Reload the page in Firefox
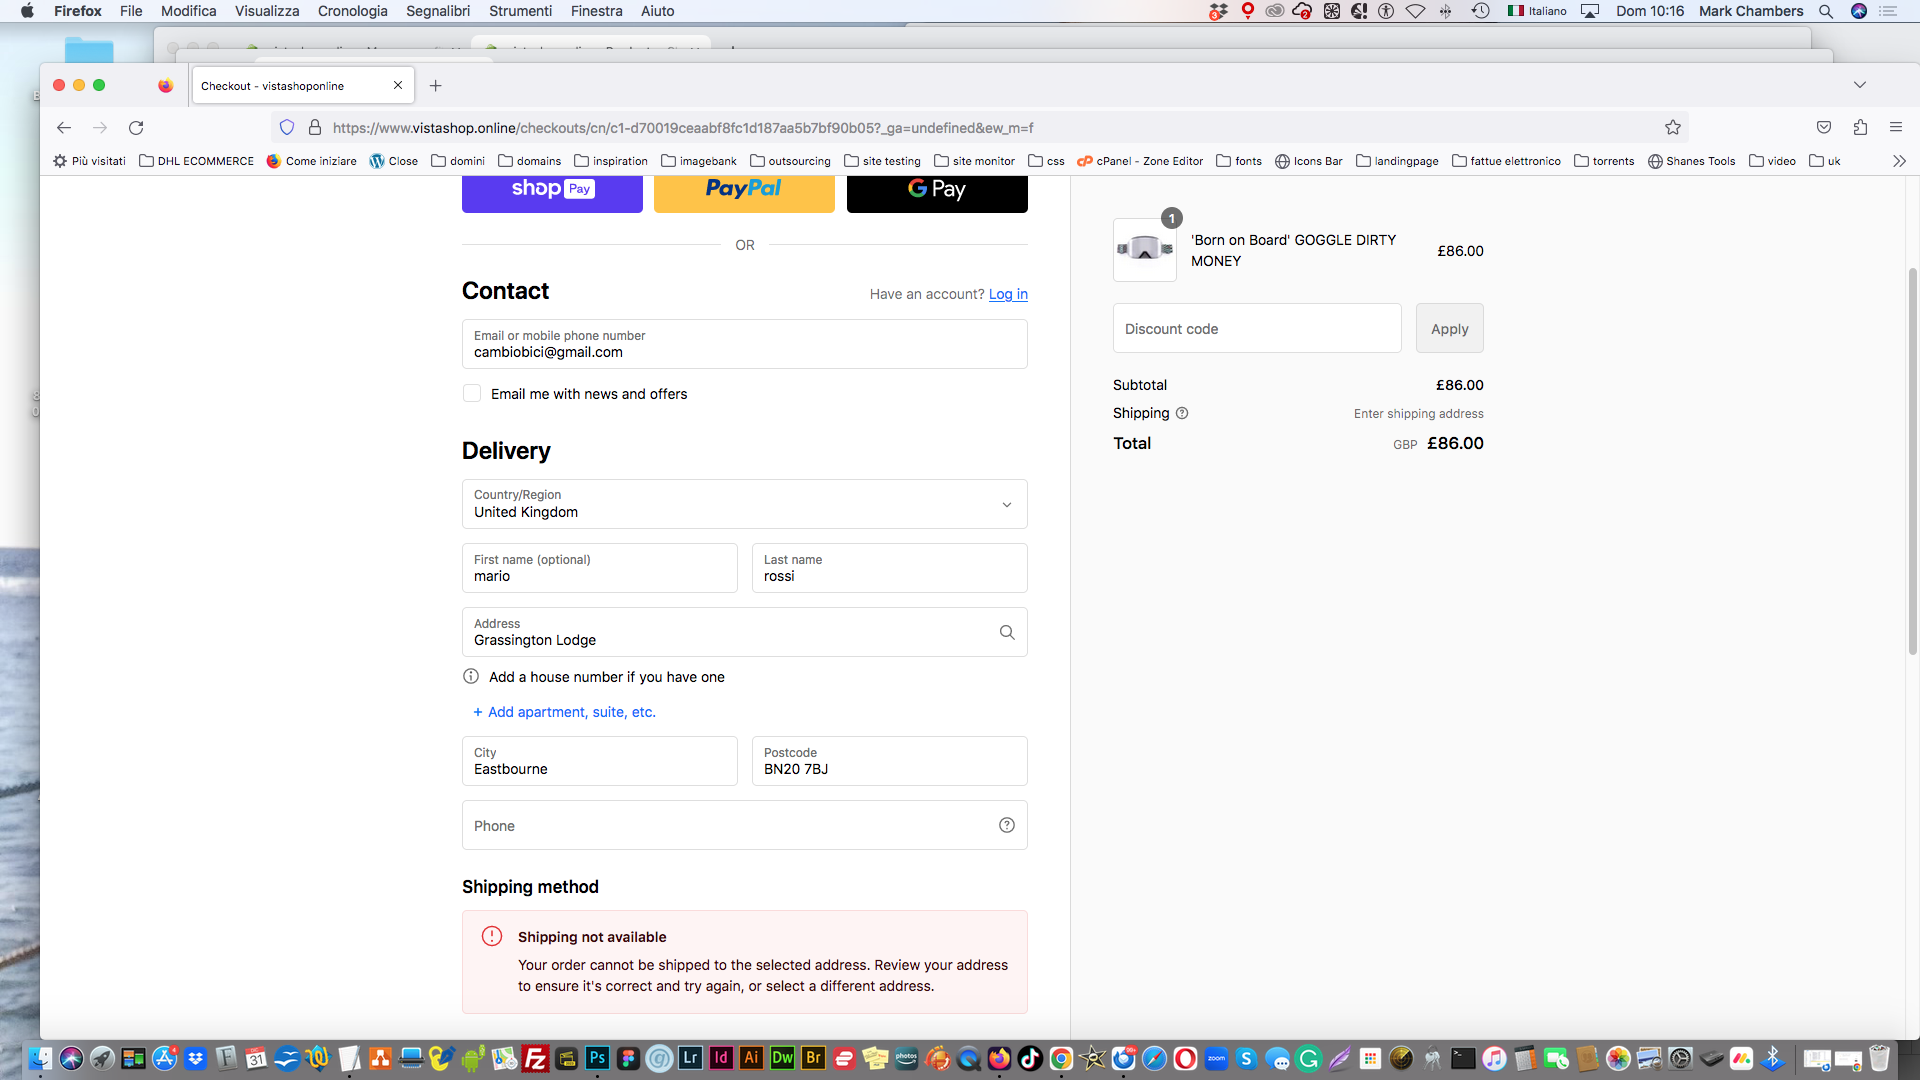1920x1080 pixels. (x=136, y=127)
